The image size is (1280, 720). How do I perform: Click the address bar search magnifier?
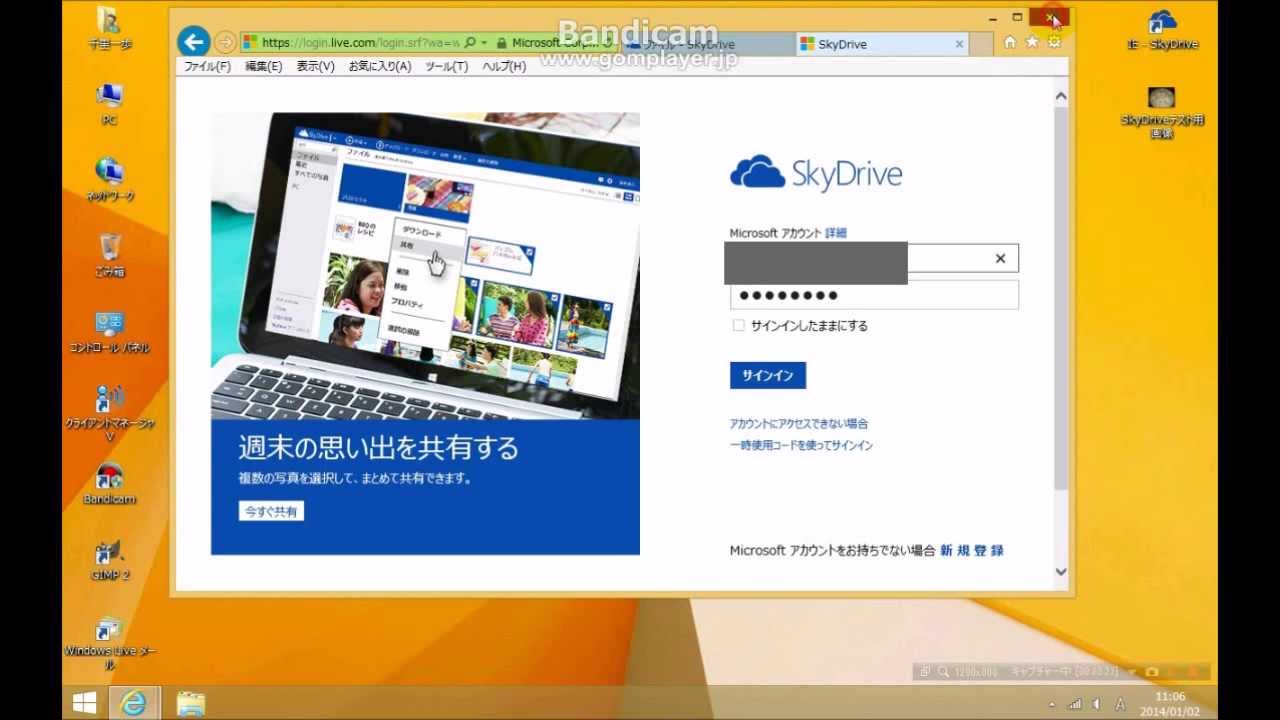click(470, 43)
